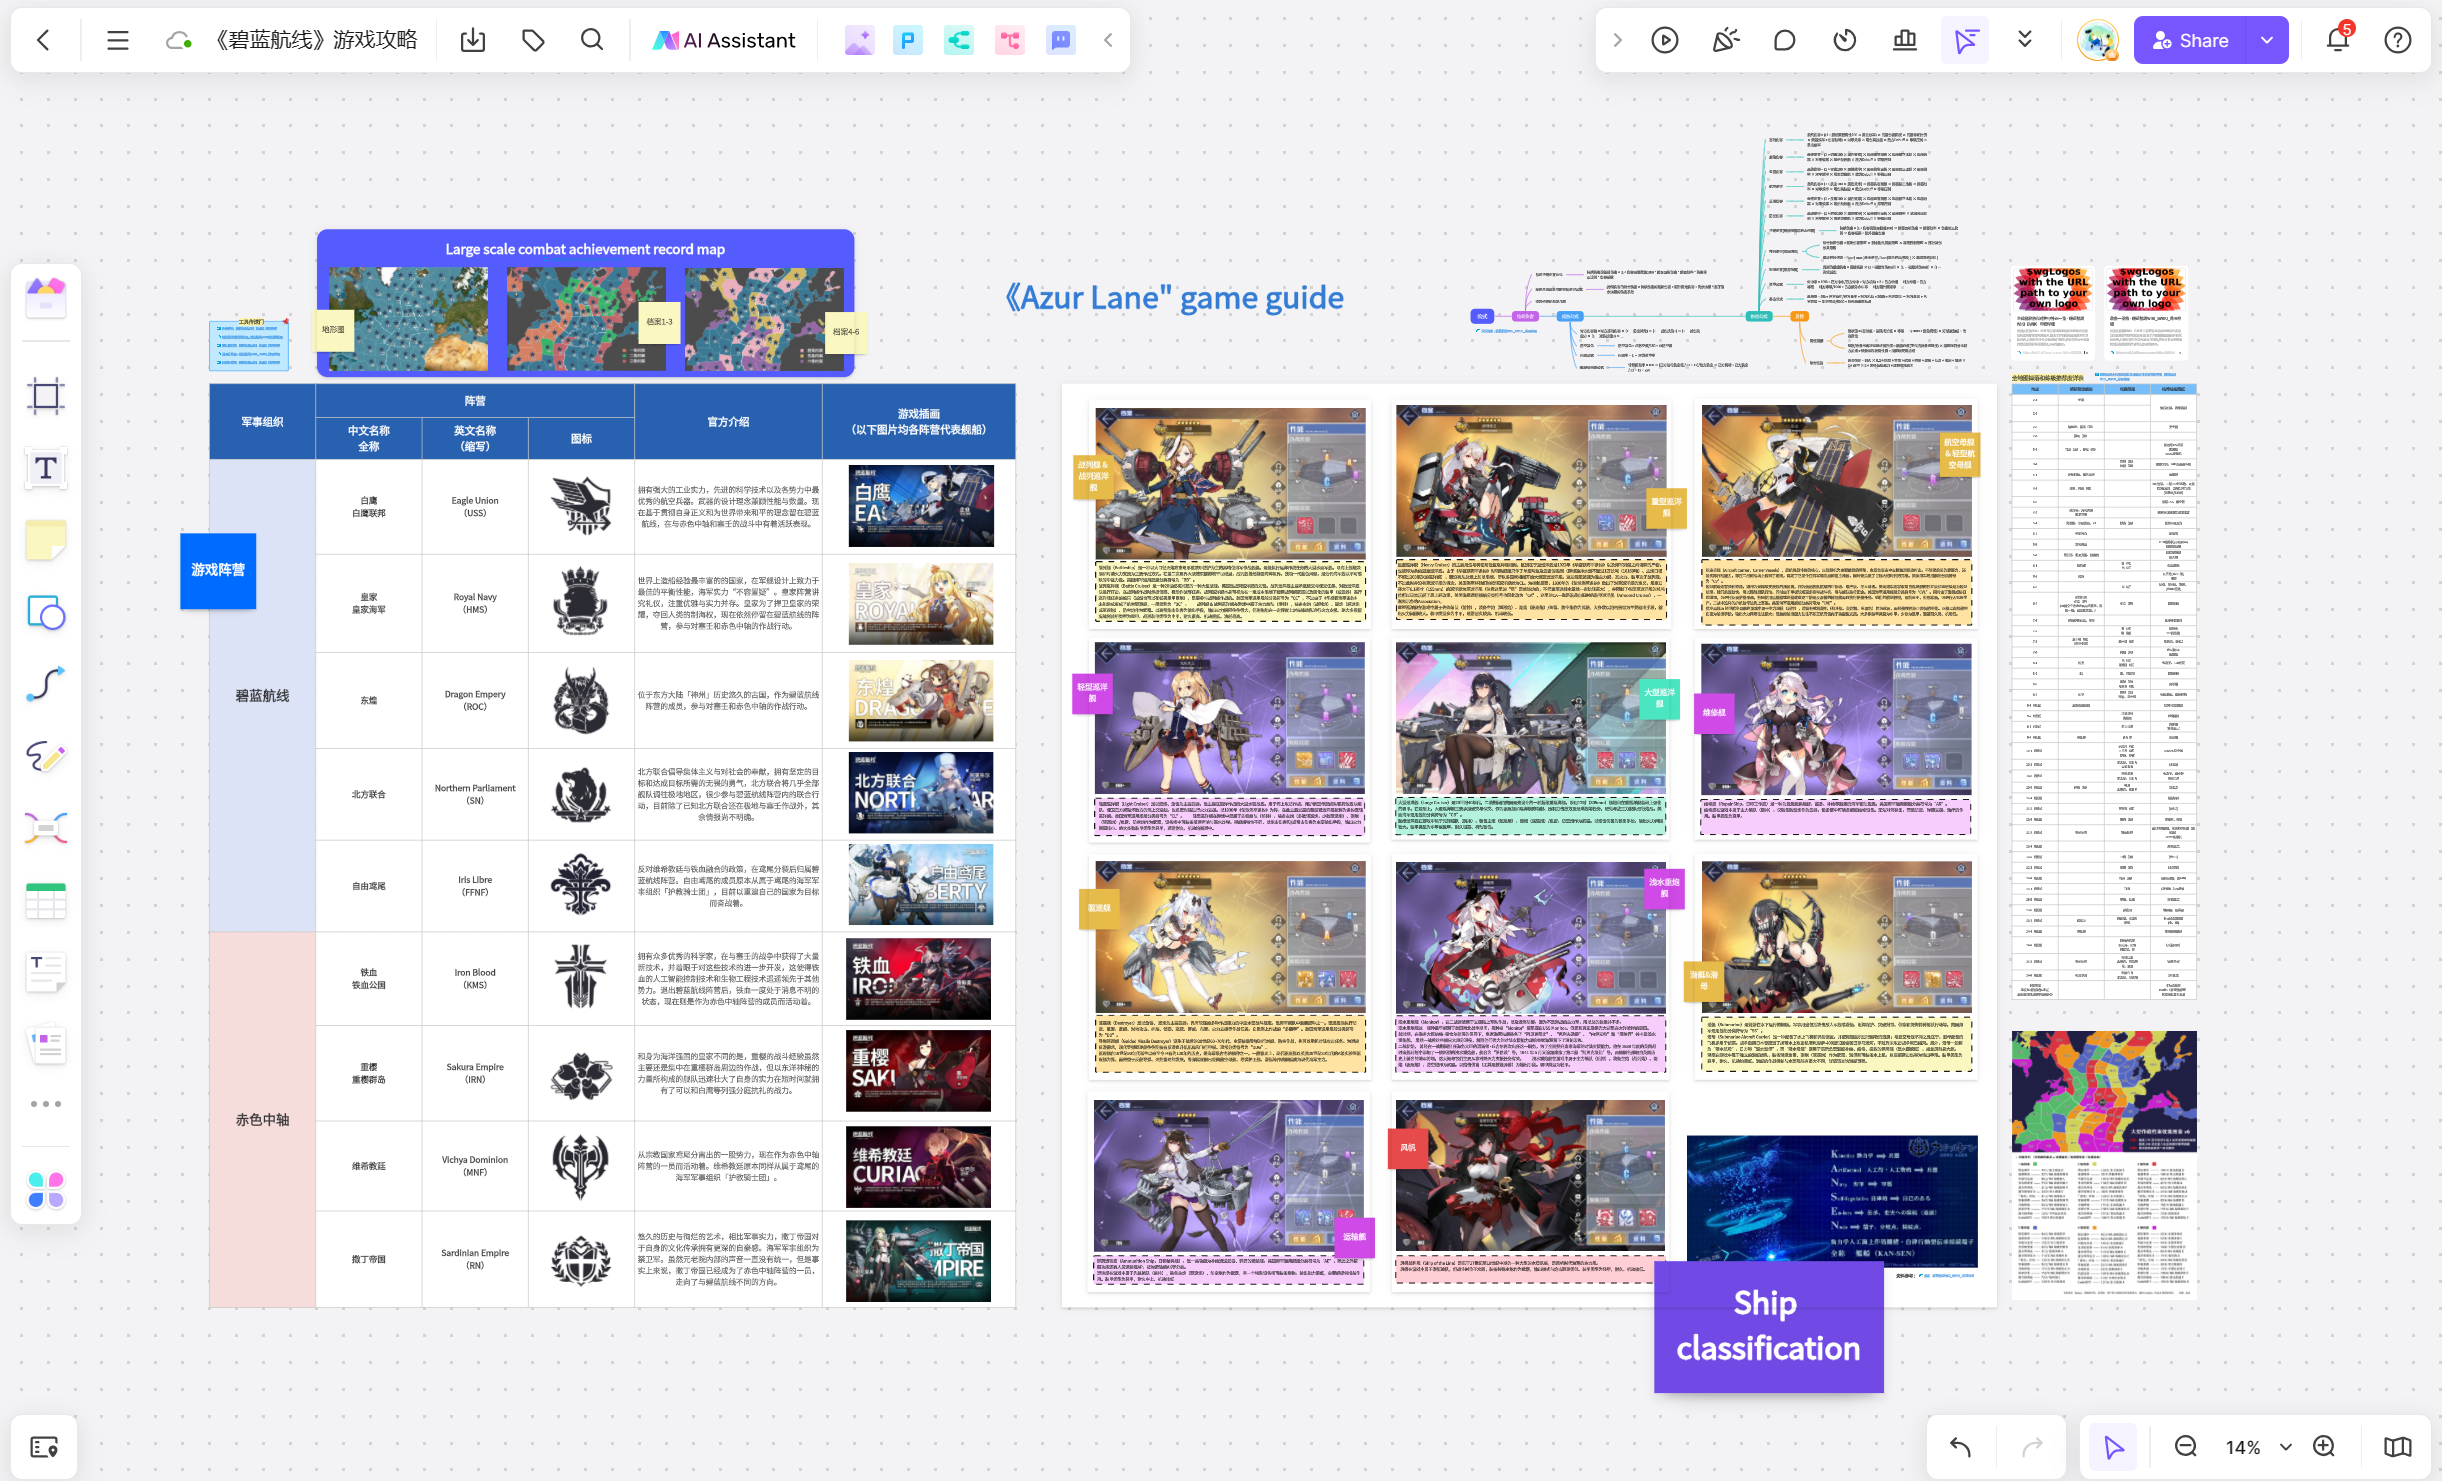Open the voting chart icon
Viewport: 2442px width, 1481px height.
coord(1905,40)
